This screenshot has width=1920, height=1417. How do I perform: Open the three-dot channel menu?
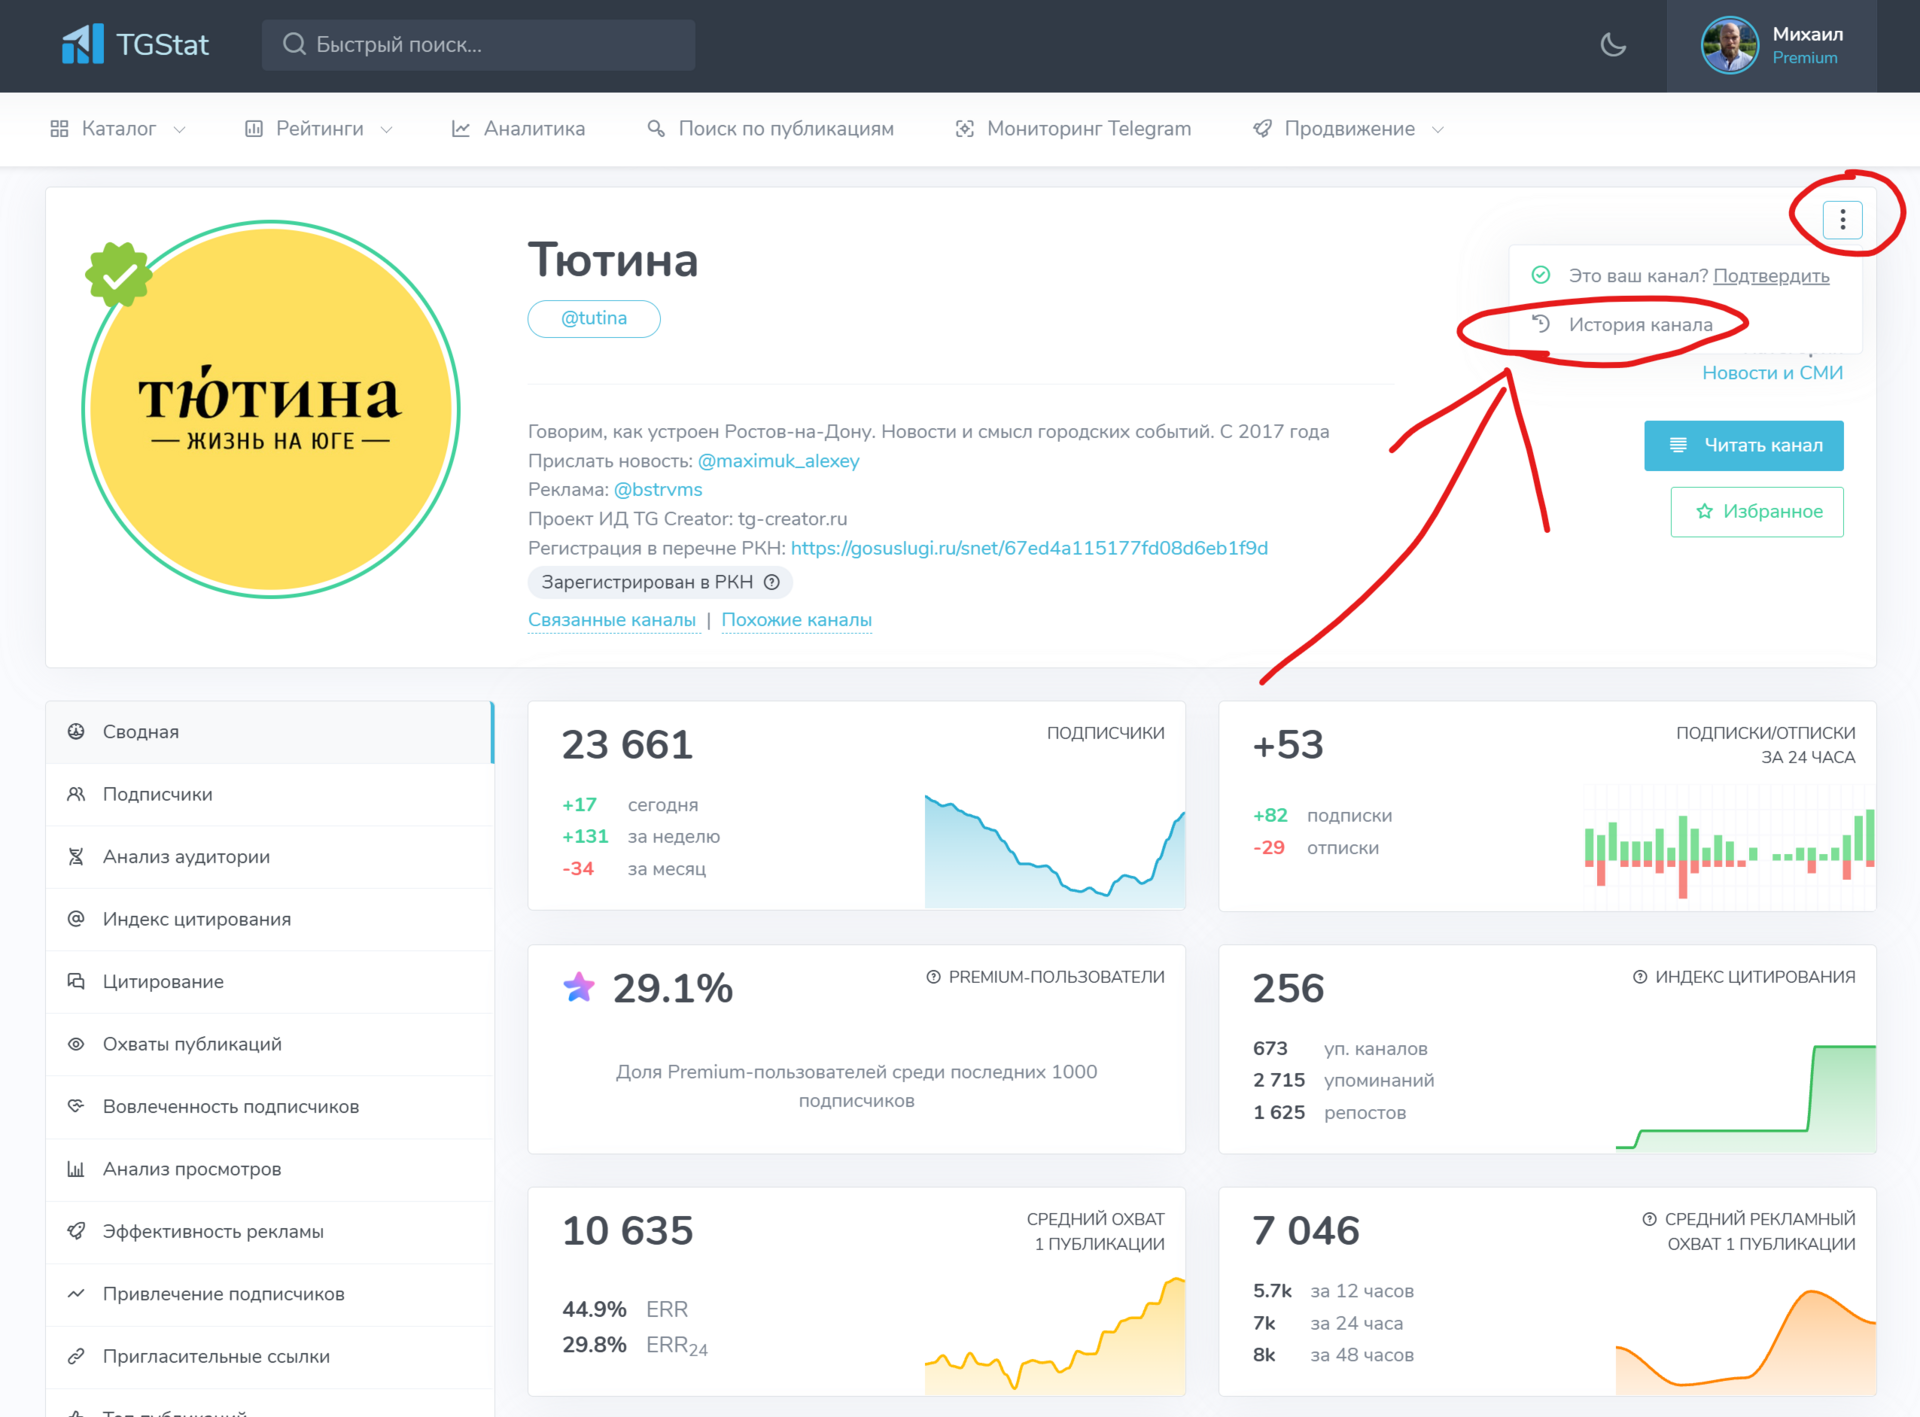coord(1842,219)
